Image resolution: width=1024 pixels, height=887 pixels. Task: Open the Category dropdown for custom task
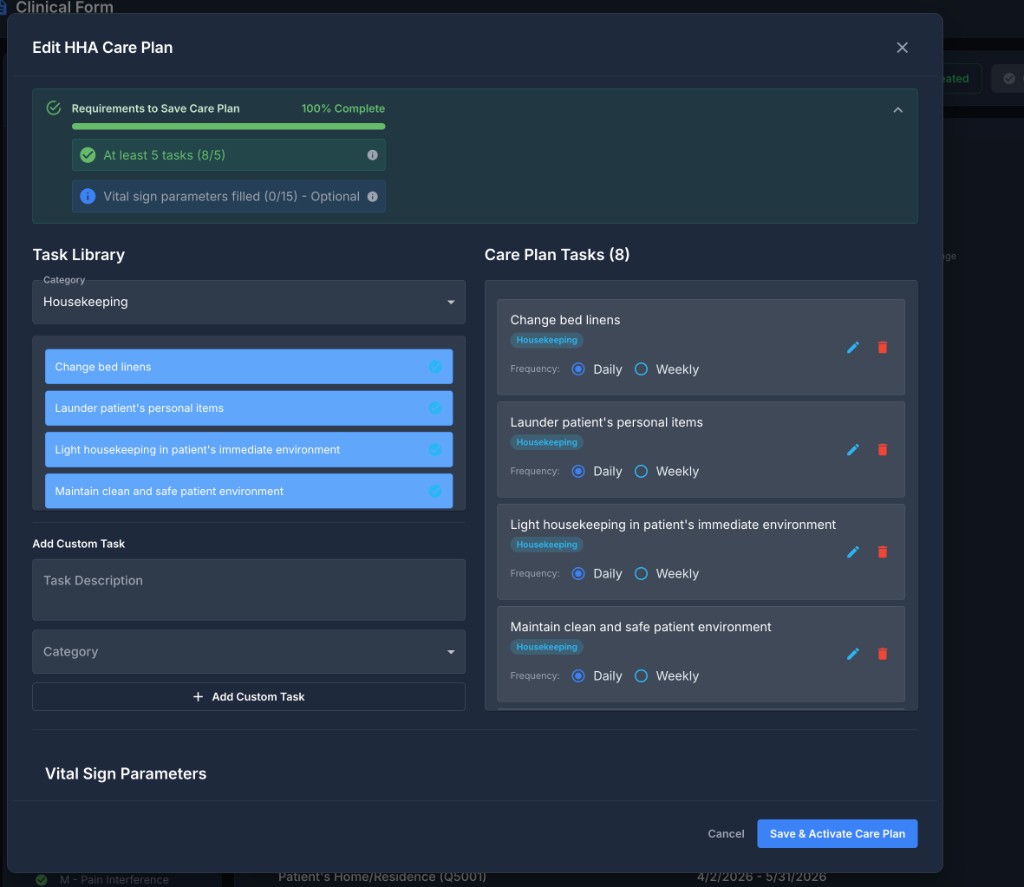[249, 652]
